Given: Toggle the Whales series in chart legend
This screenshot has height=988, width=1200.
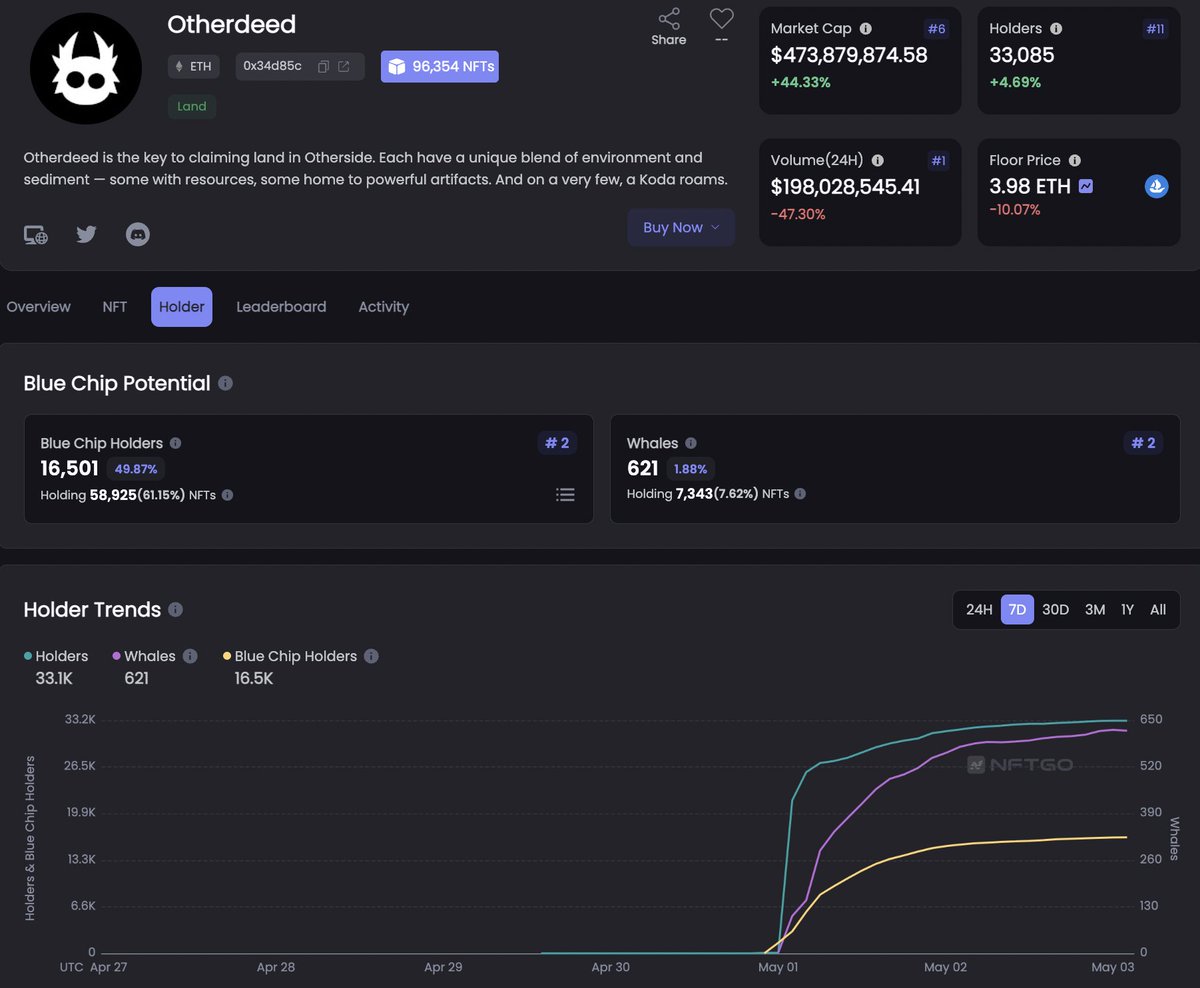Looking at the screenshot, I should pos(144,657).
